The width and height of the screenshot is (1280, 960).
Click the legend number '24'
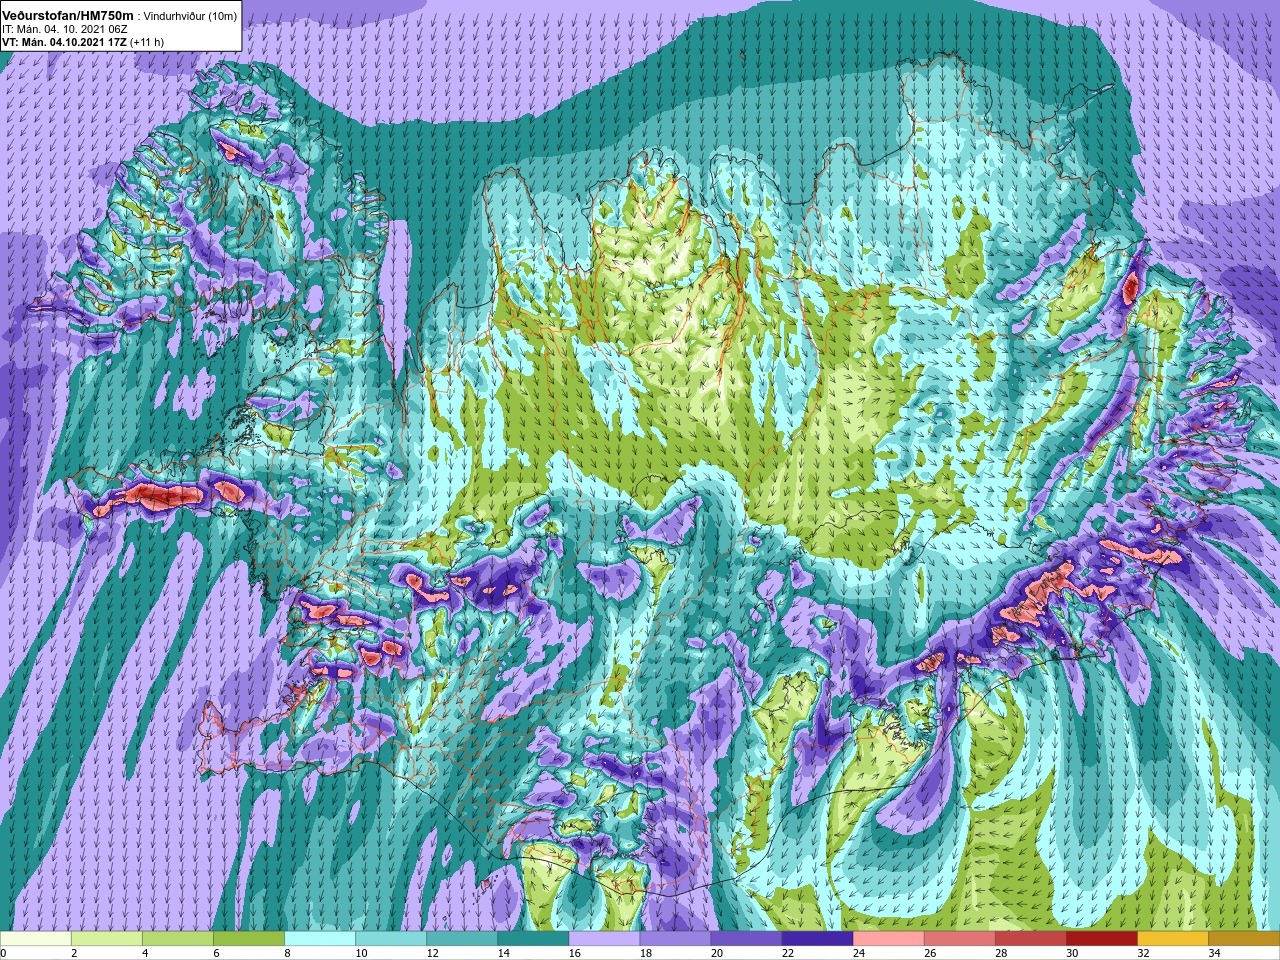pos(859,953)
